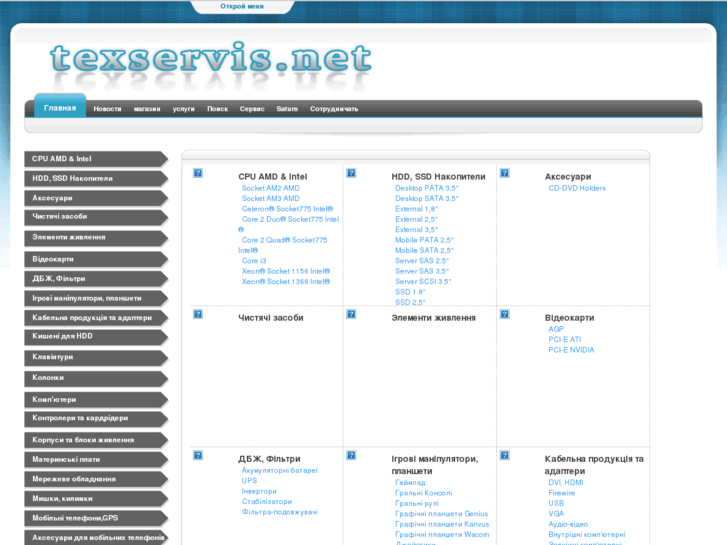Click the image placeholder icon beside CPU AMD & Intel
Image resolution: width=727 pixels, height=545 pixels.
[x=198, y=173]
